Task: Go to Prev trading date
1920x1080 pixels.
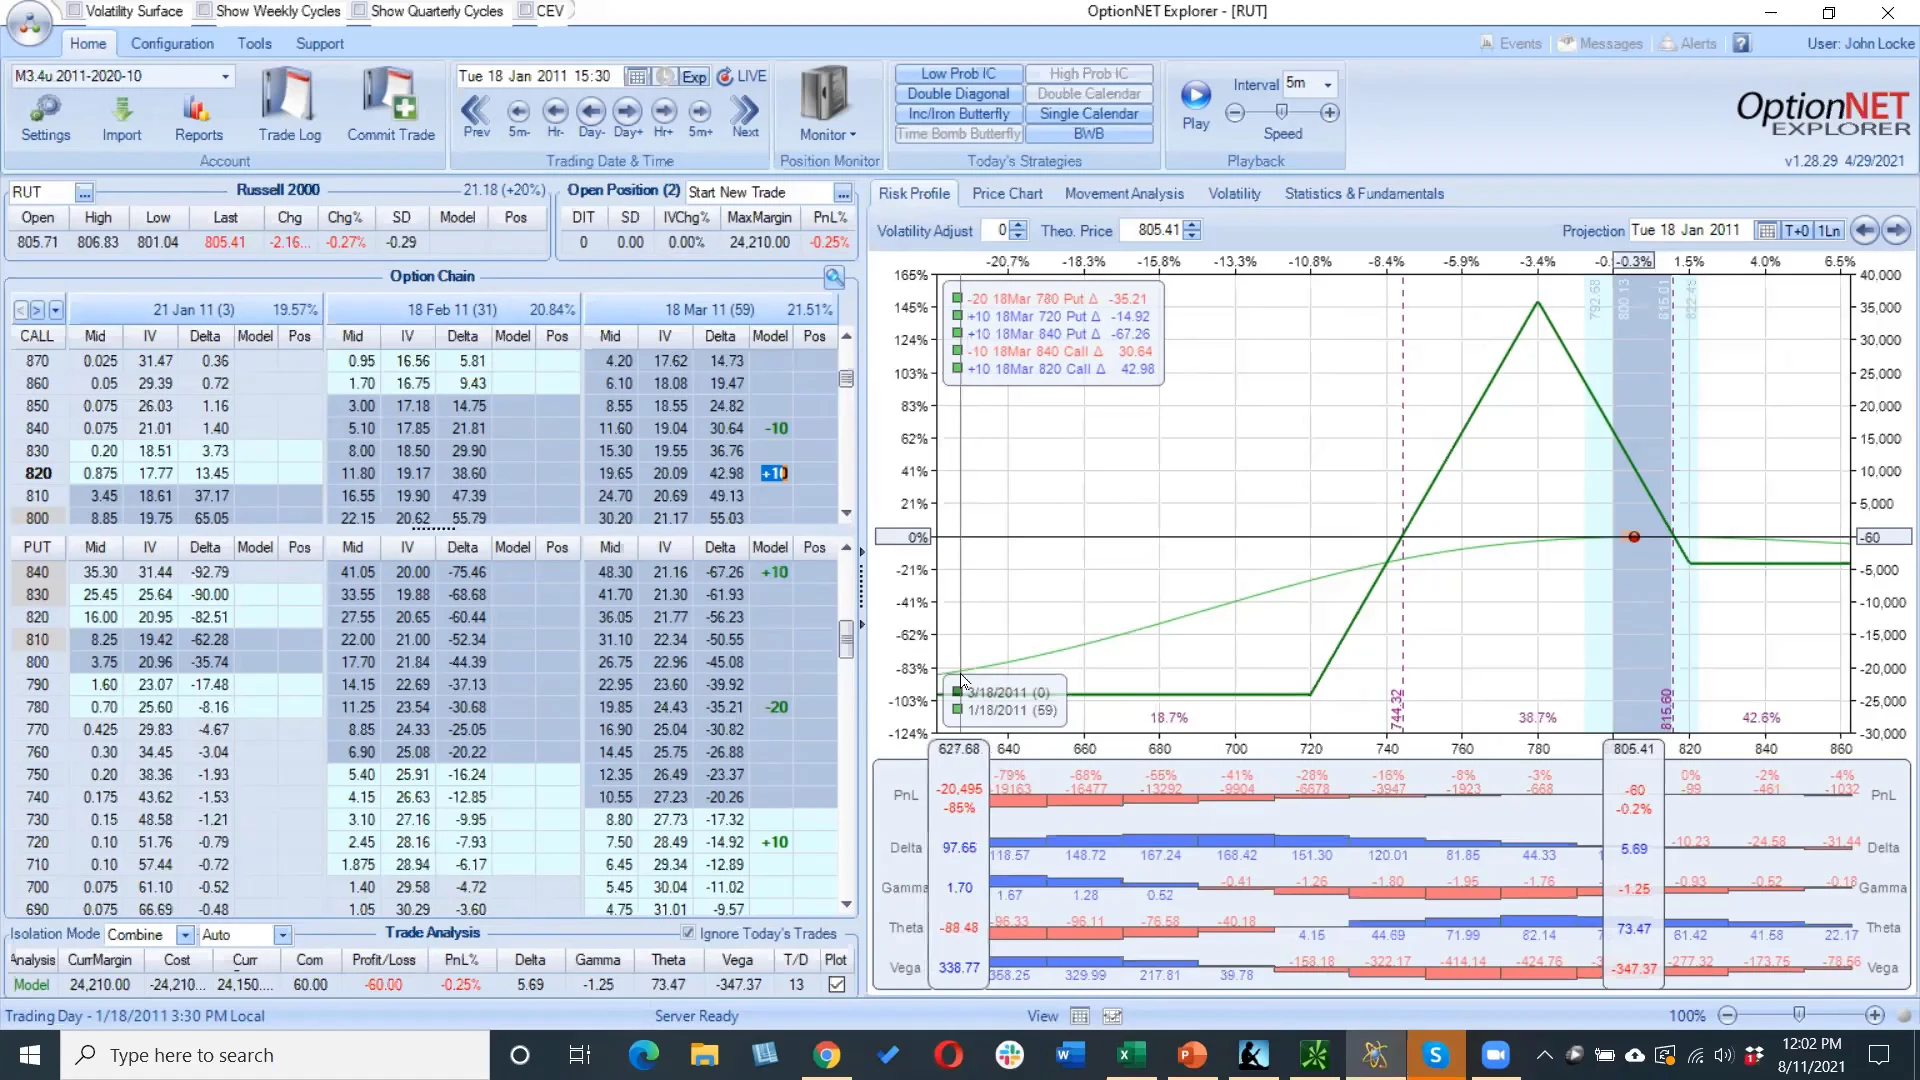Action: pyautogui.click(x=476, y=115)
